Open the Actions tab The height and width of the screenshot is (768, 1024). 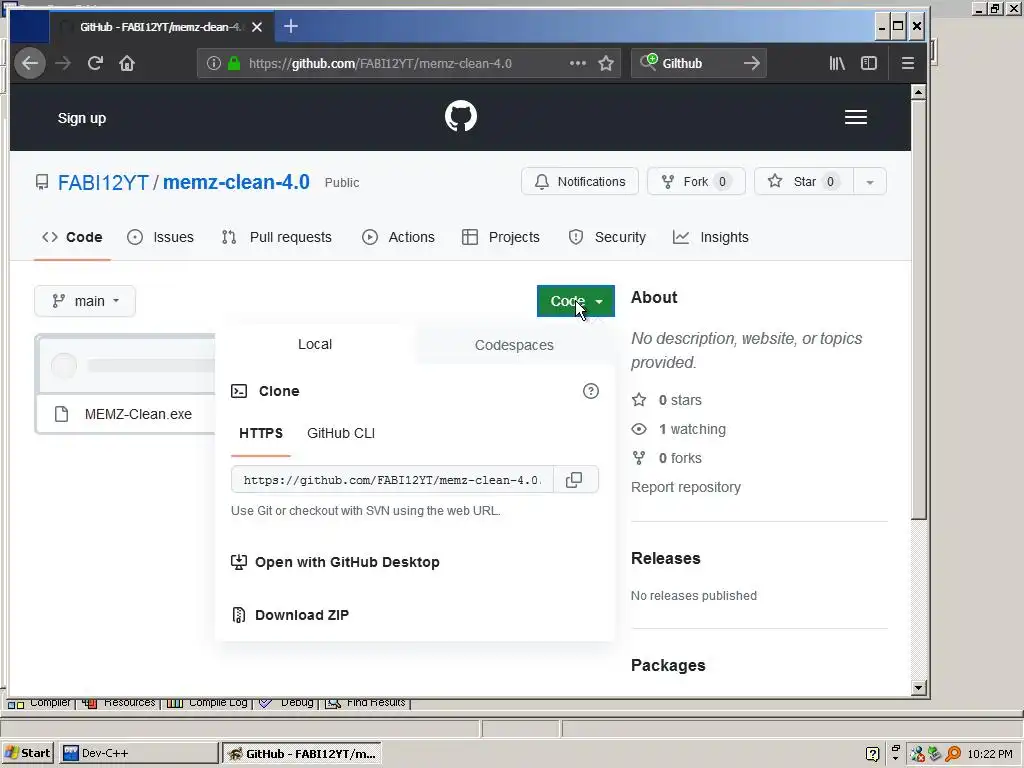[398, 237]
